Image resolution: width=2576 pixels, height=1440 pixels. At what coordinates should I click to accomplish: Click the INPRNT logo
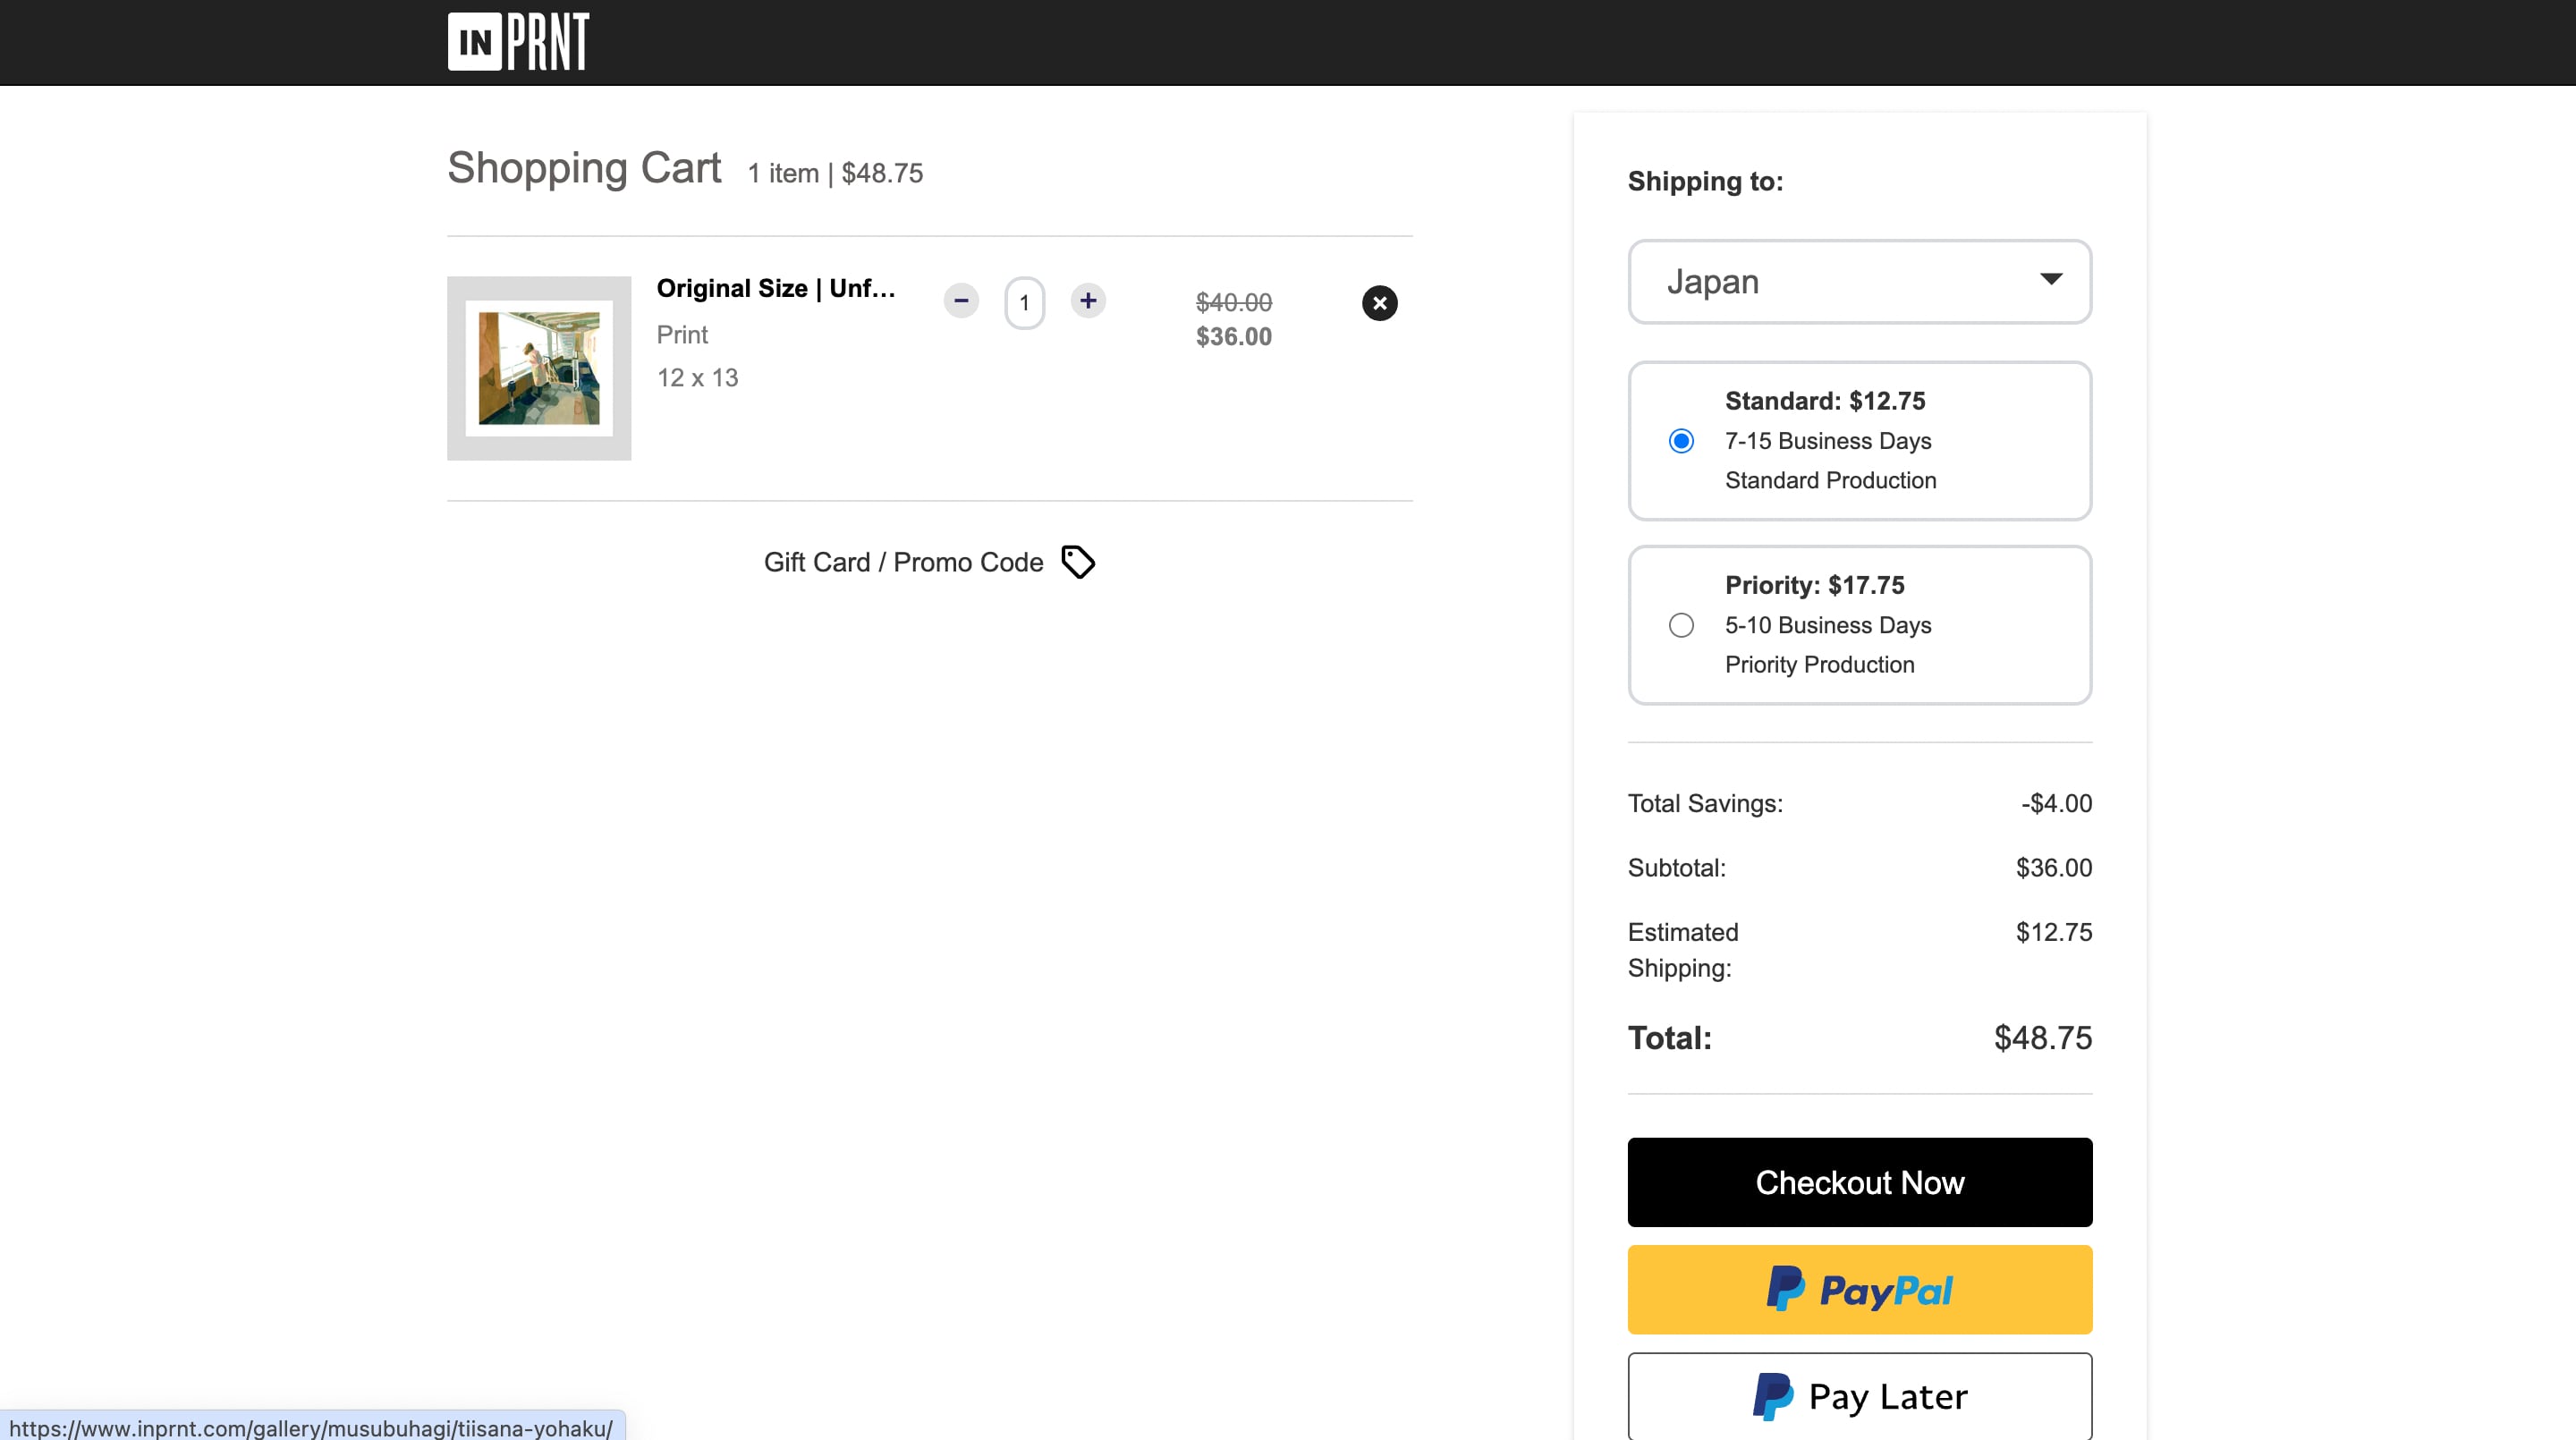click(x=518, y=42)
